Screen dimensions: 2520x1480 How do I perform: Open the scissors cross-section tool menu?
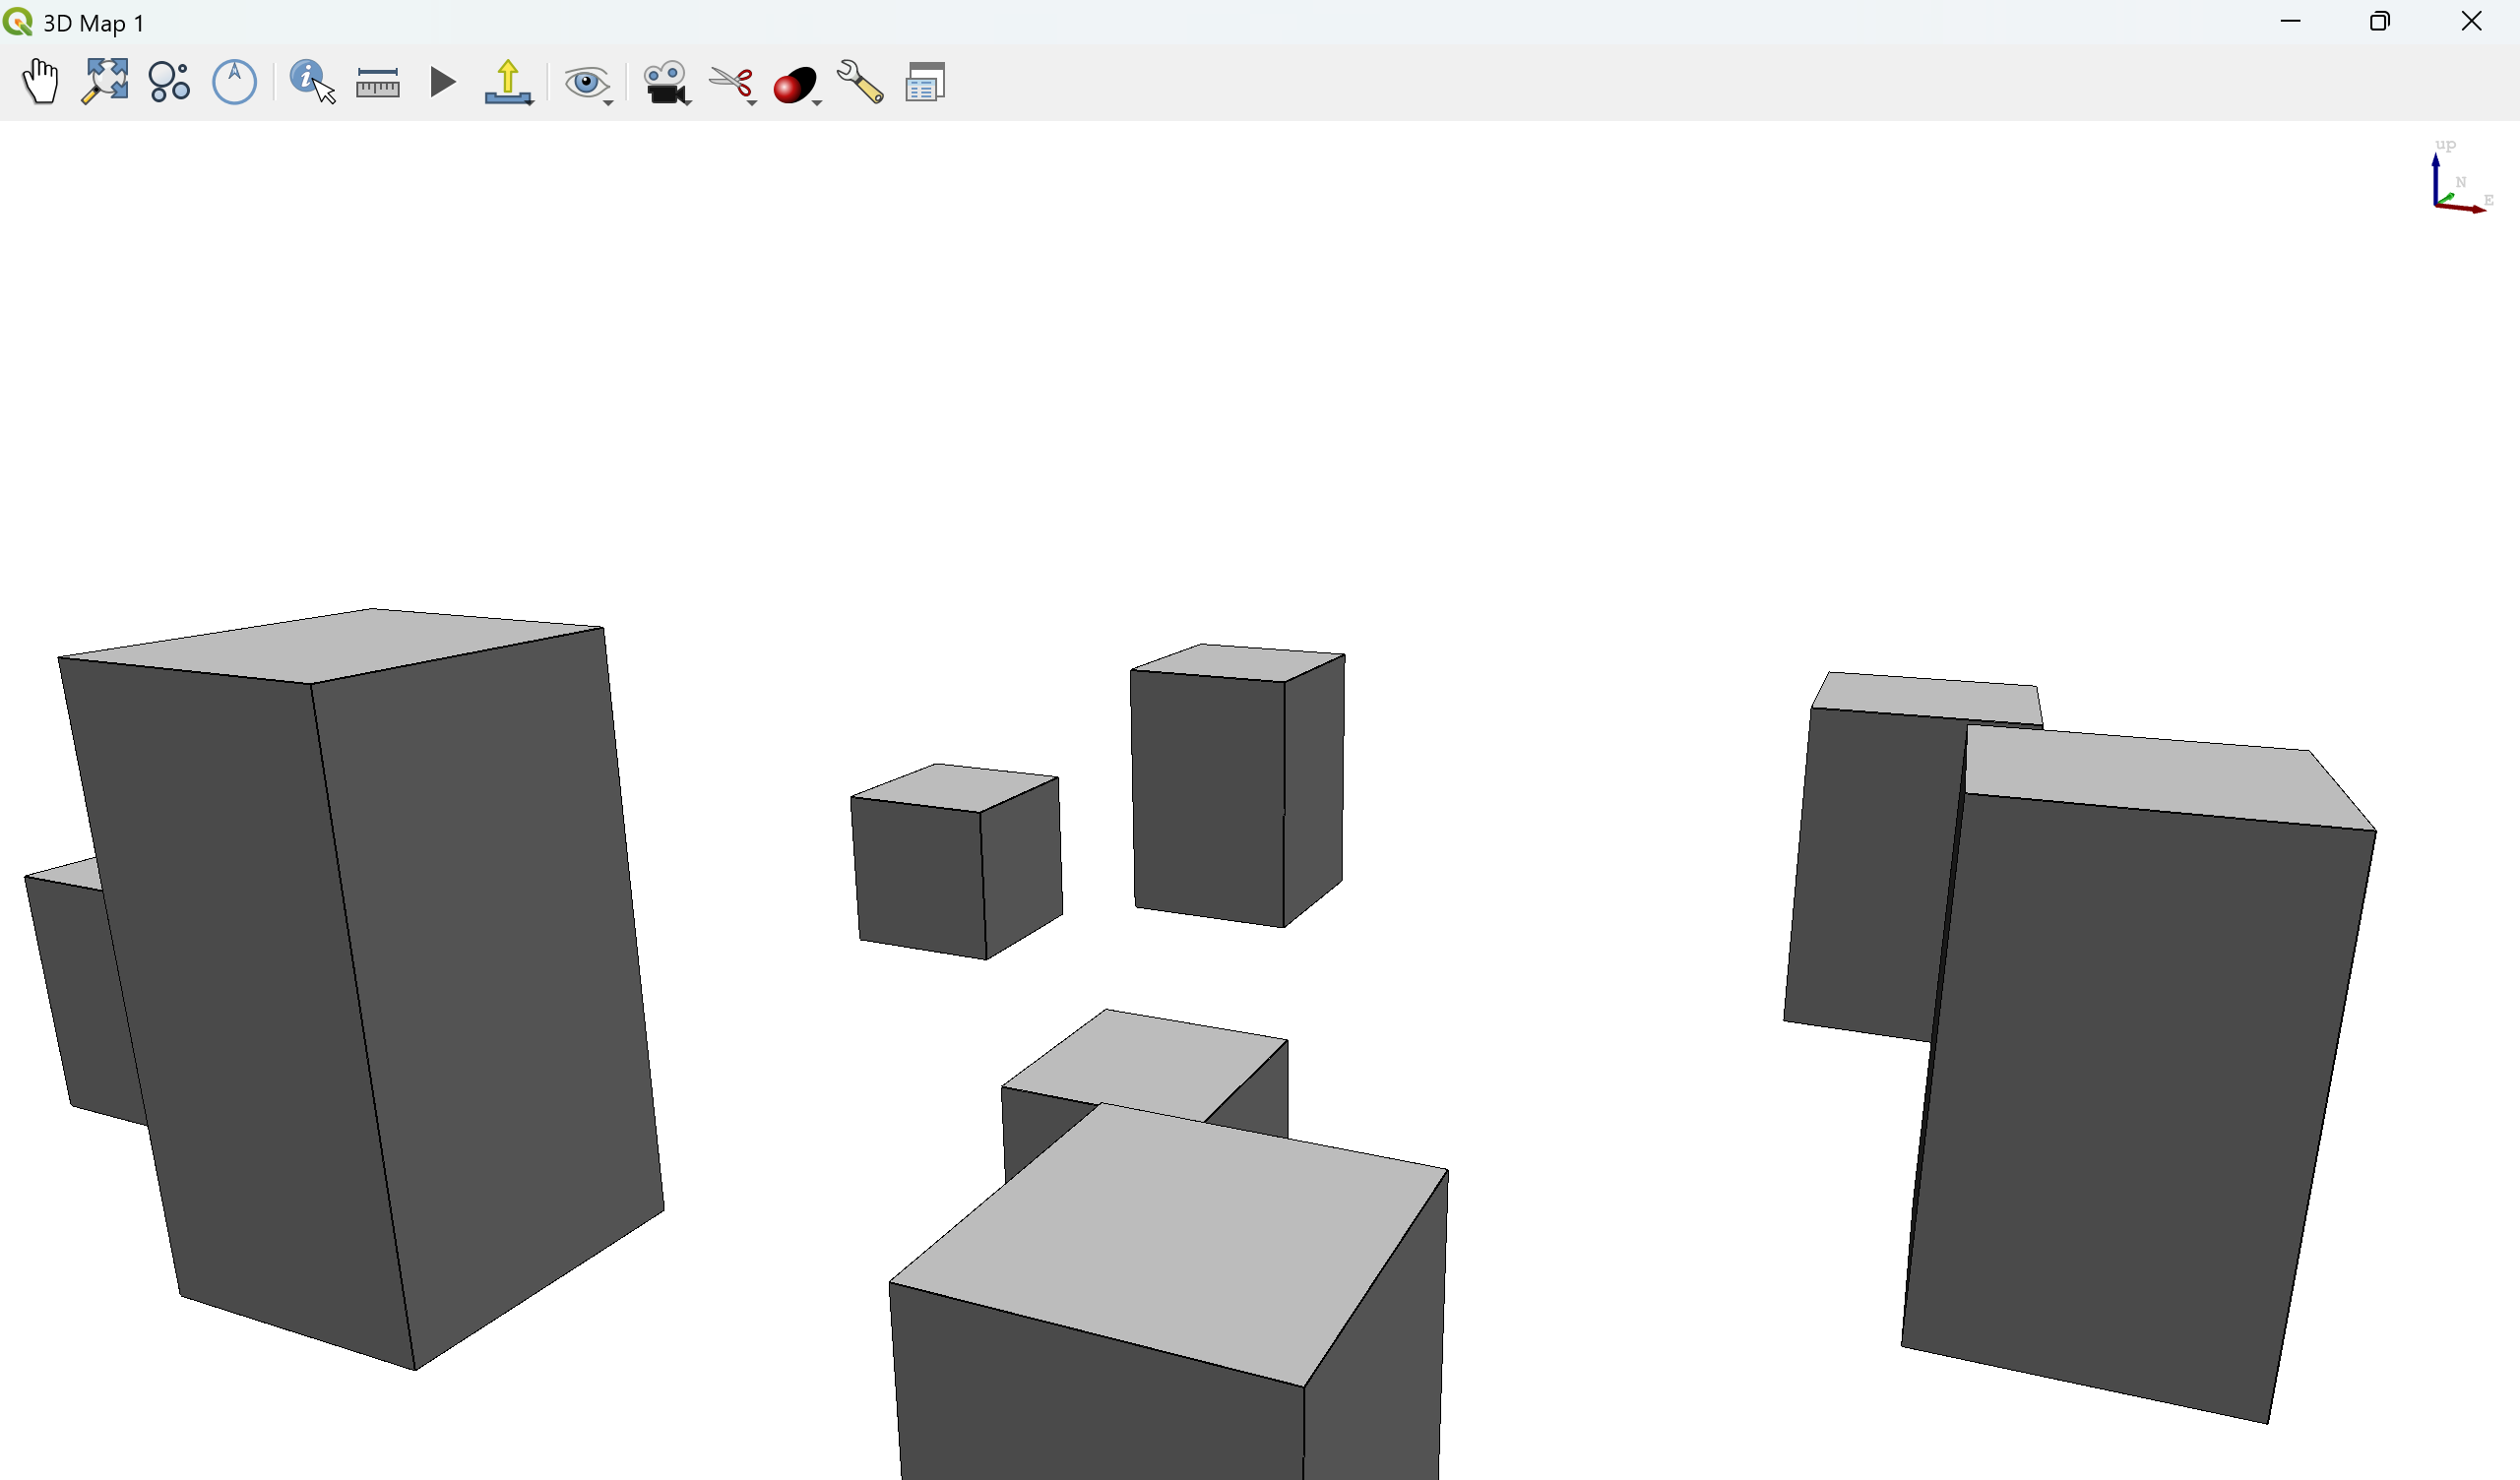[x=733, y=84]
